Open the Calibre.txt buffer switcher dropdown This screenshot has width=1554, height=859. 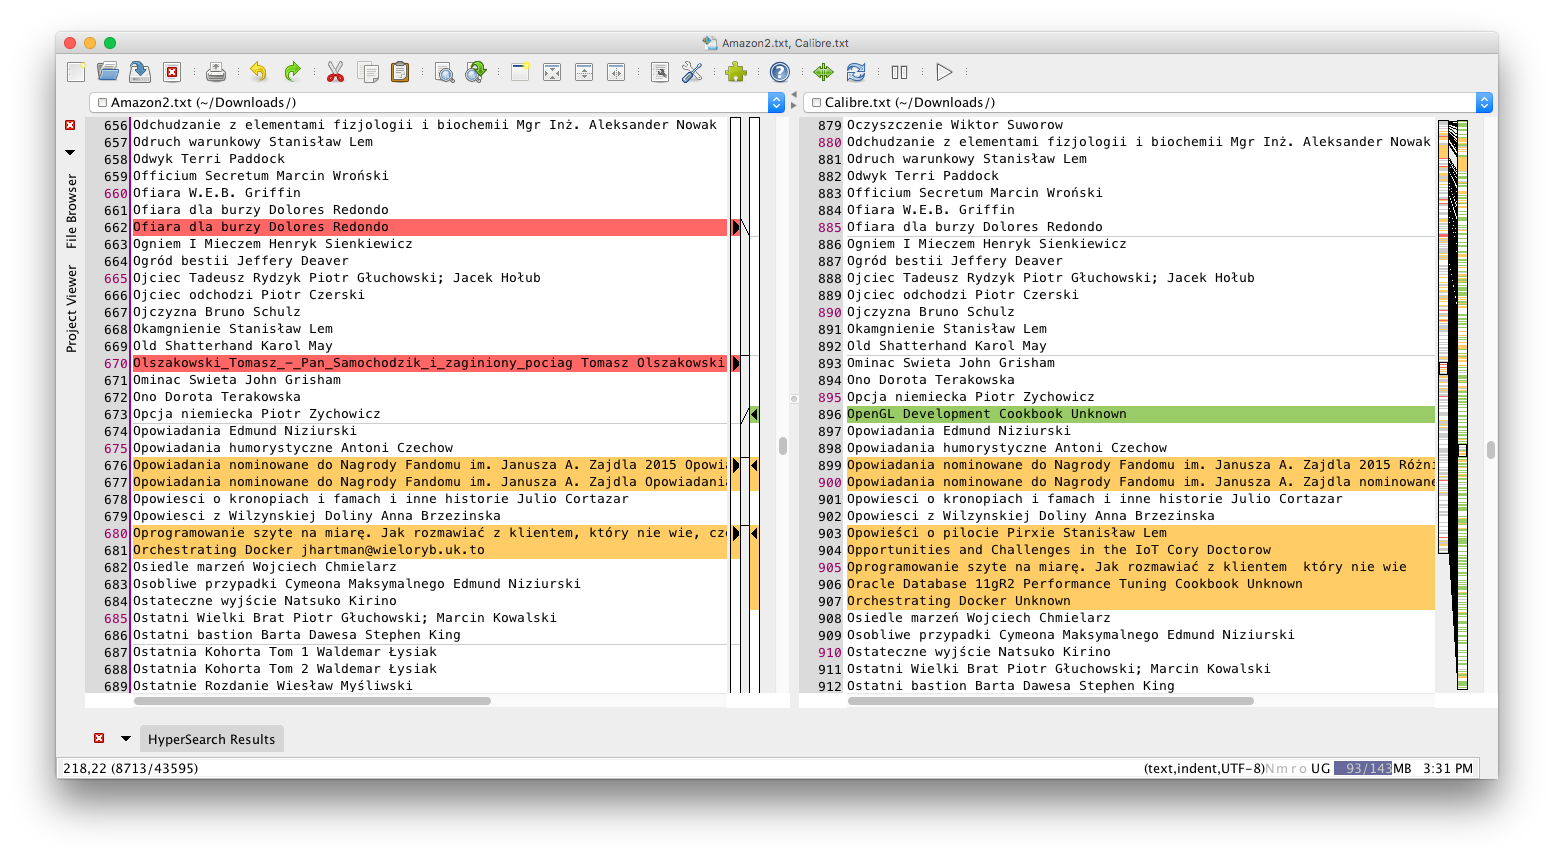click(x=1484, y=102)
